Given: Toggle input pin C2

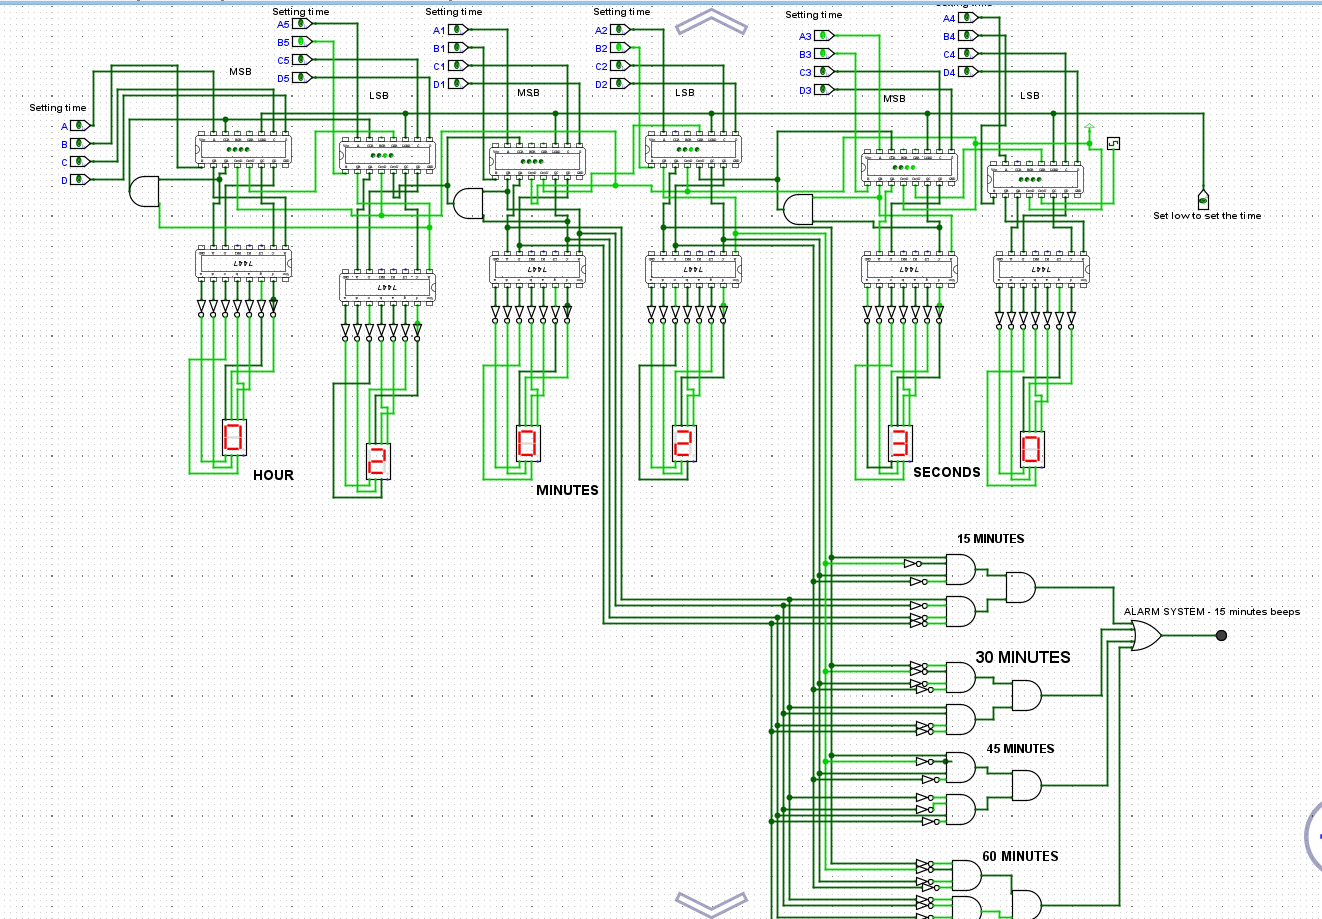Looking at the screenshot, I should pyautogui.click(x=620, y=66).
